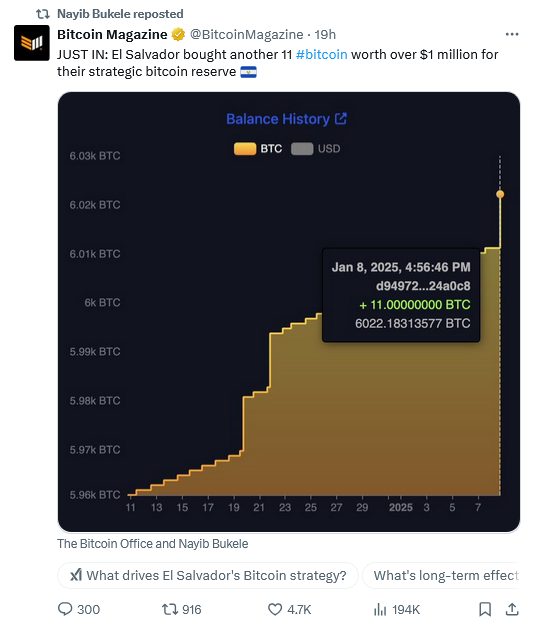Bookmark this post
535x628 pixels.
tap(485, 610)
